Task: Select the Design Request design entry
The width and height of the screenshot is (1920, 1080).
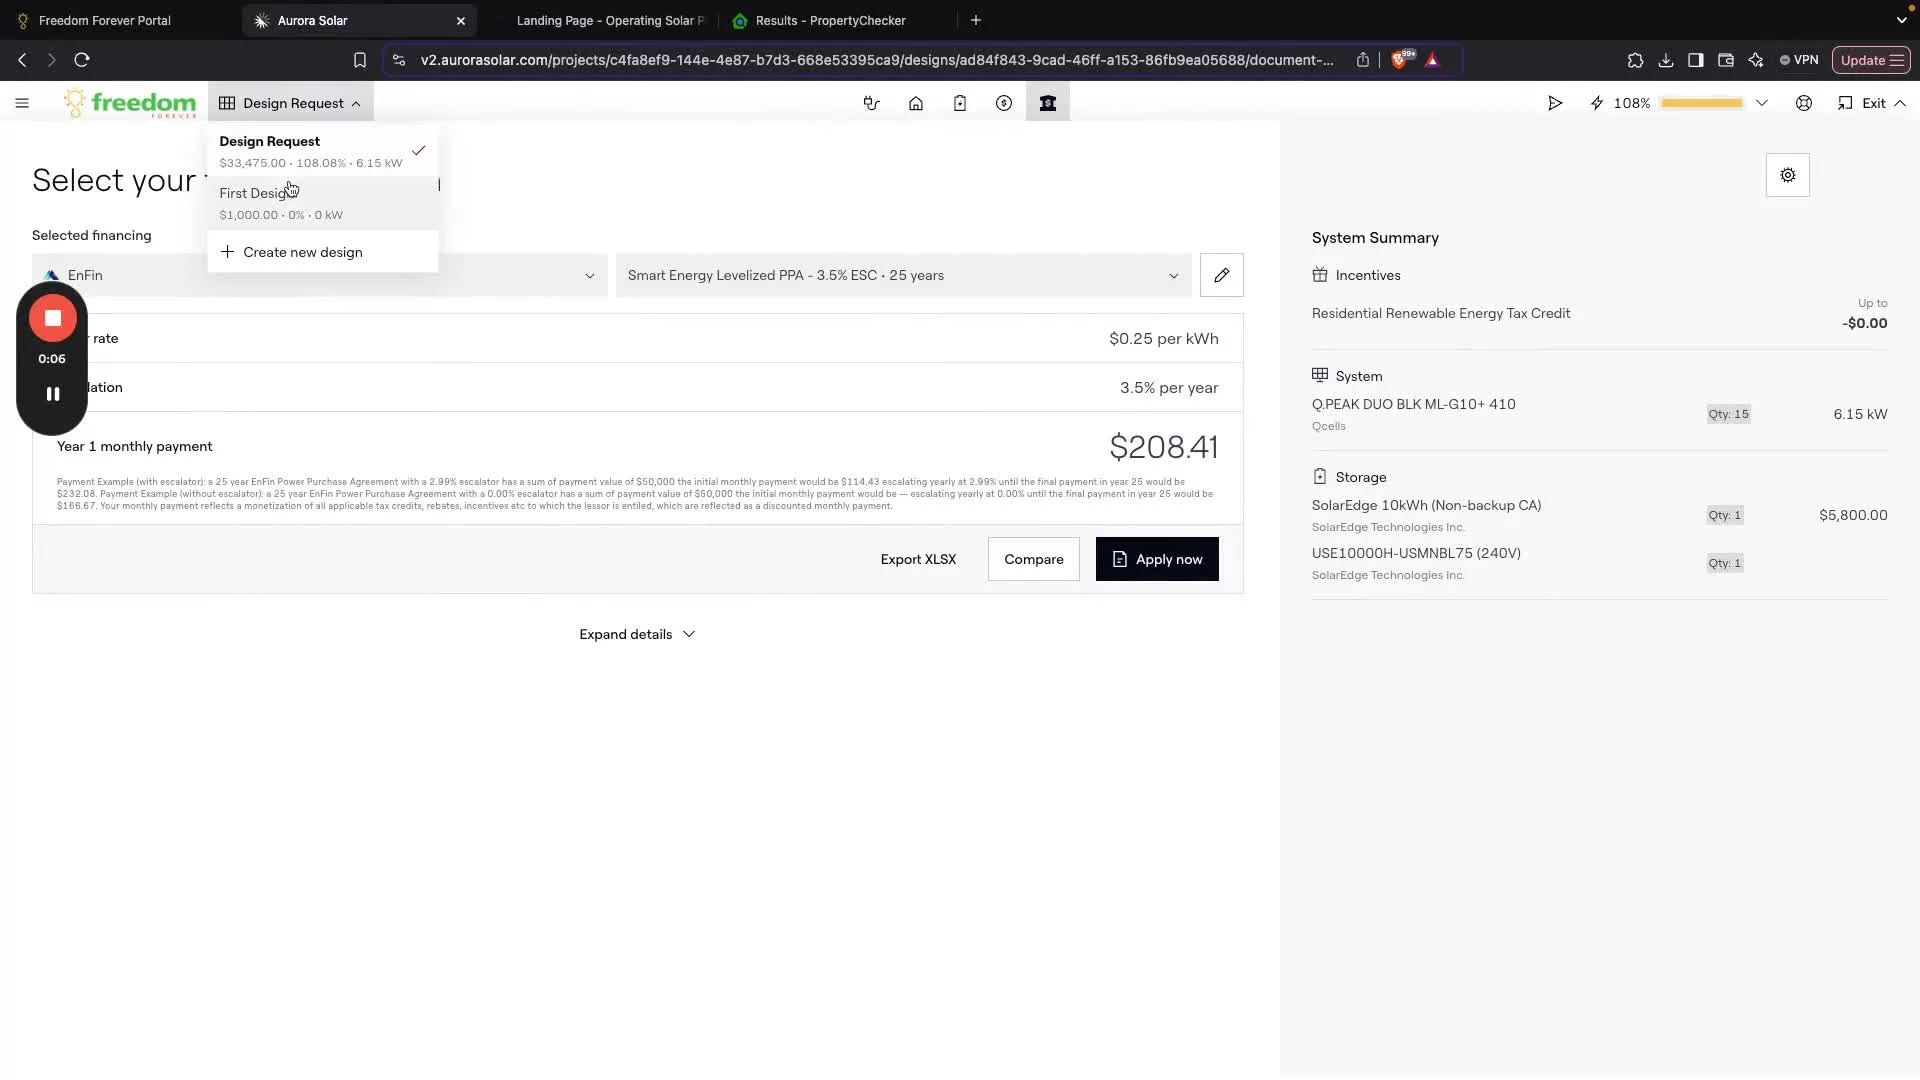Action: click(x=322, y=151)
